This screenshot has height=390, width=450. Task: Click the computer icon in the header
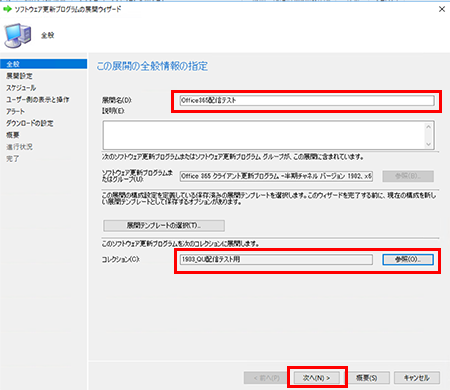[18, 36]
